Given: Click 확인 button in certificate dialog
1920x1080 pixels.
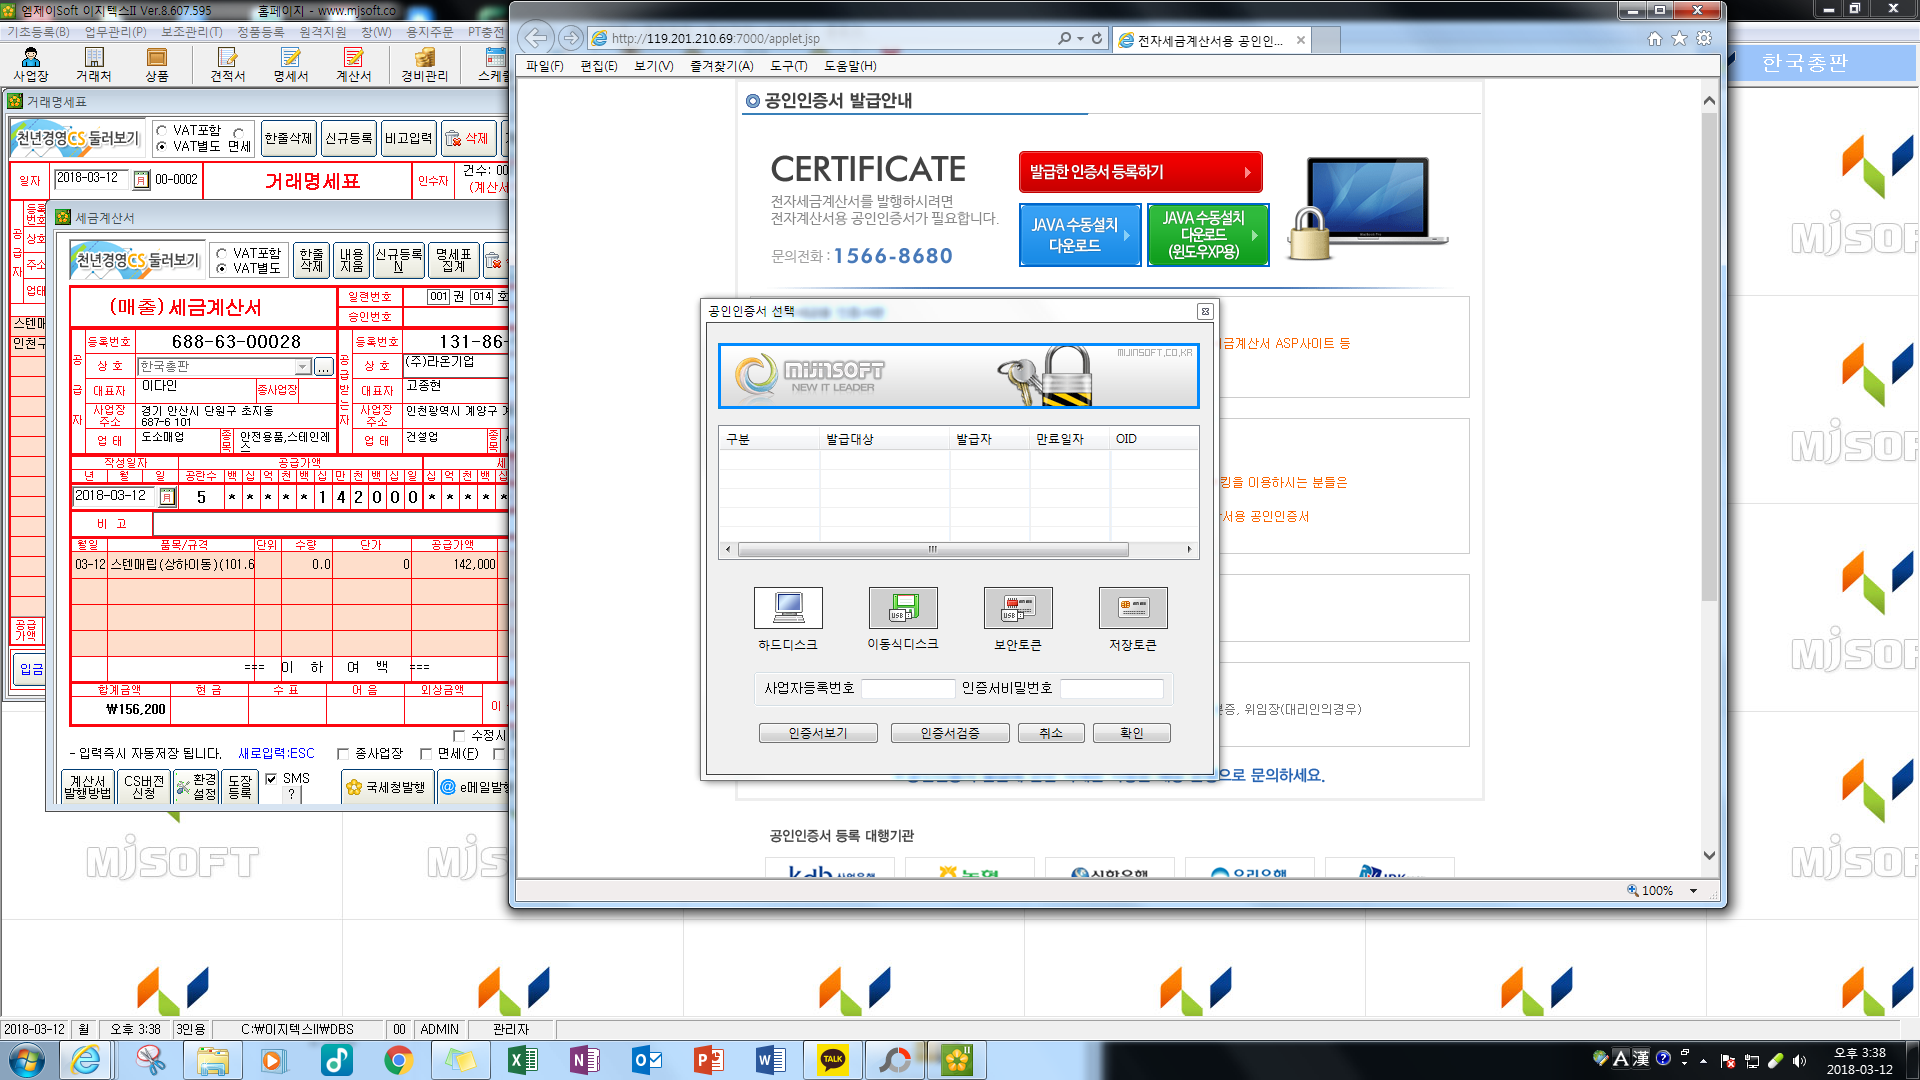Looking at the screenshot, I should point(1132,733).
